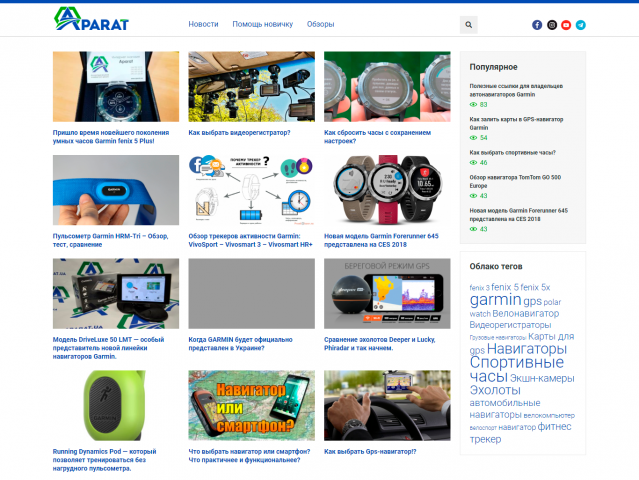The width and height of the screenshot is (639, 480).
Task: Click the views eye icon beside 54
Action: 473,137
